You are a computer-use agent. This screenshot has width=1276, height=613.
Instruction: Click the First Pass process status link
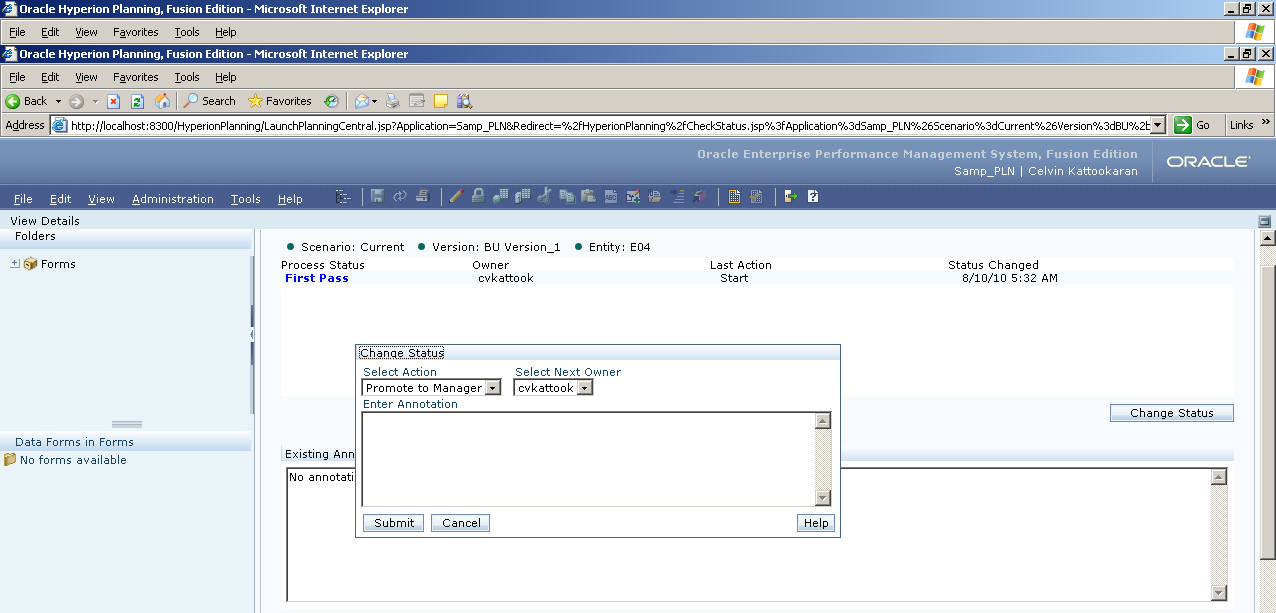[x=317, y=278]
